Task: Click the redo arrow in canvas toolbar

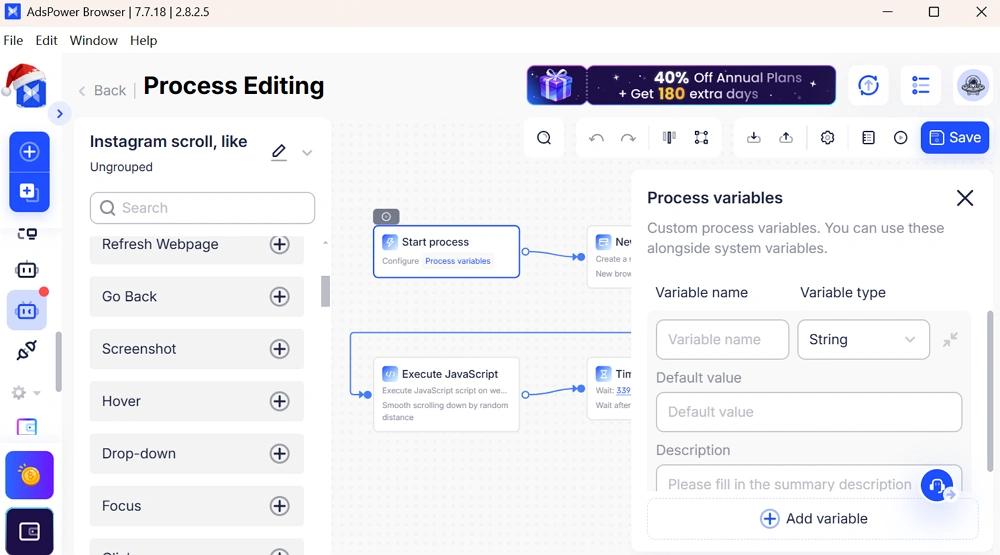Action: pyautogui.click(x=628, y=138)
